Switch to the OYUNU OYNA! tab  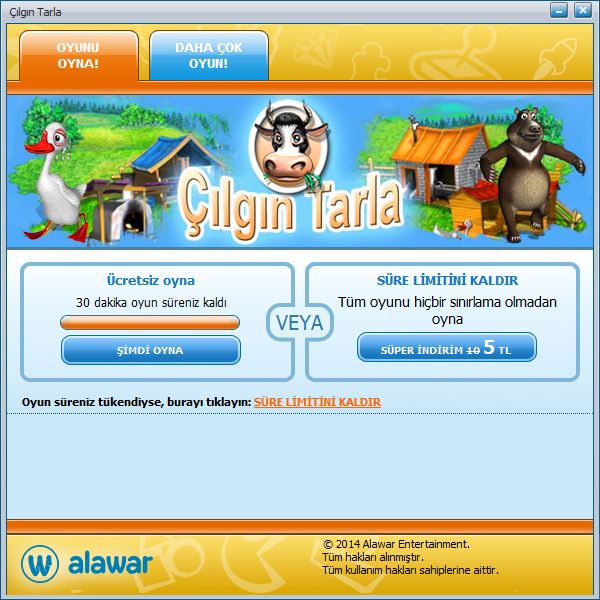tap(78, 55)
